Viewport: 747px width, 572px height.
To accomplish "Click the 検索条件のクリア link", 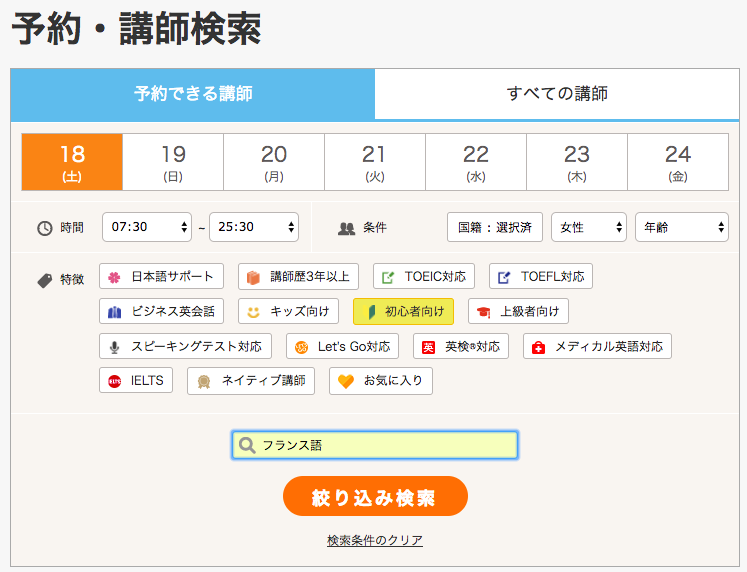I will (x=374, y=541).
